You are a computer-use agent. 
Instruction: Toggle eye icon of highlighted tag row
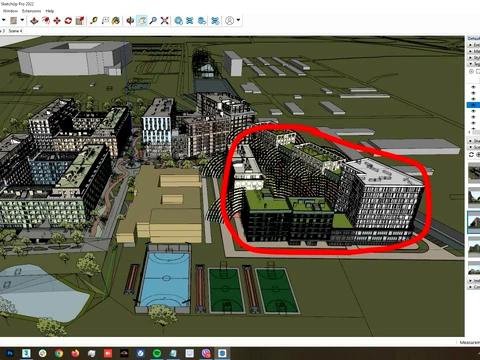pos(473,105)
